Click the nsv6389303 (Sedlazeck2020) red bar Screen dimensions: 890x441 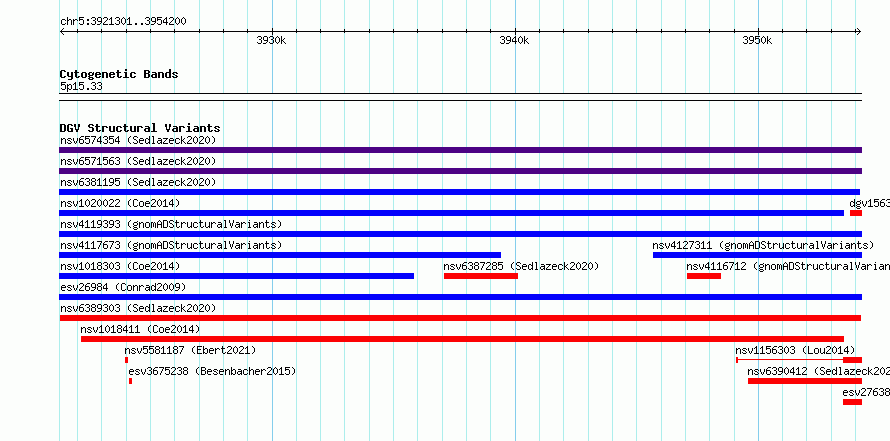click(x=460, y=318)
